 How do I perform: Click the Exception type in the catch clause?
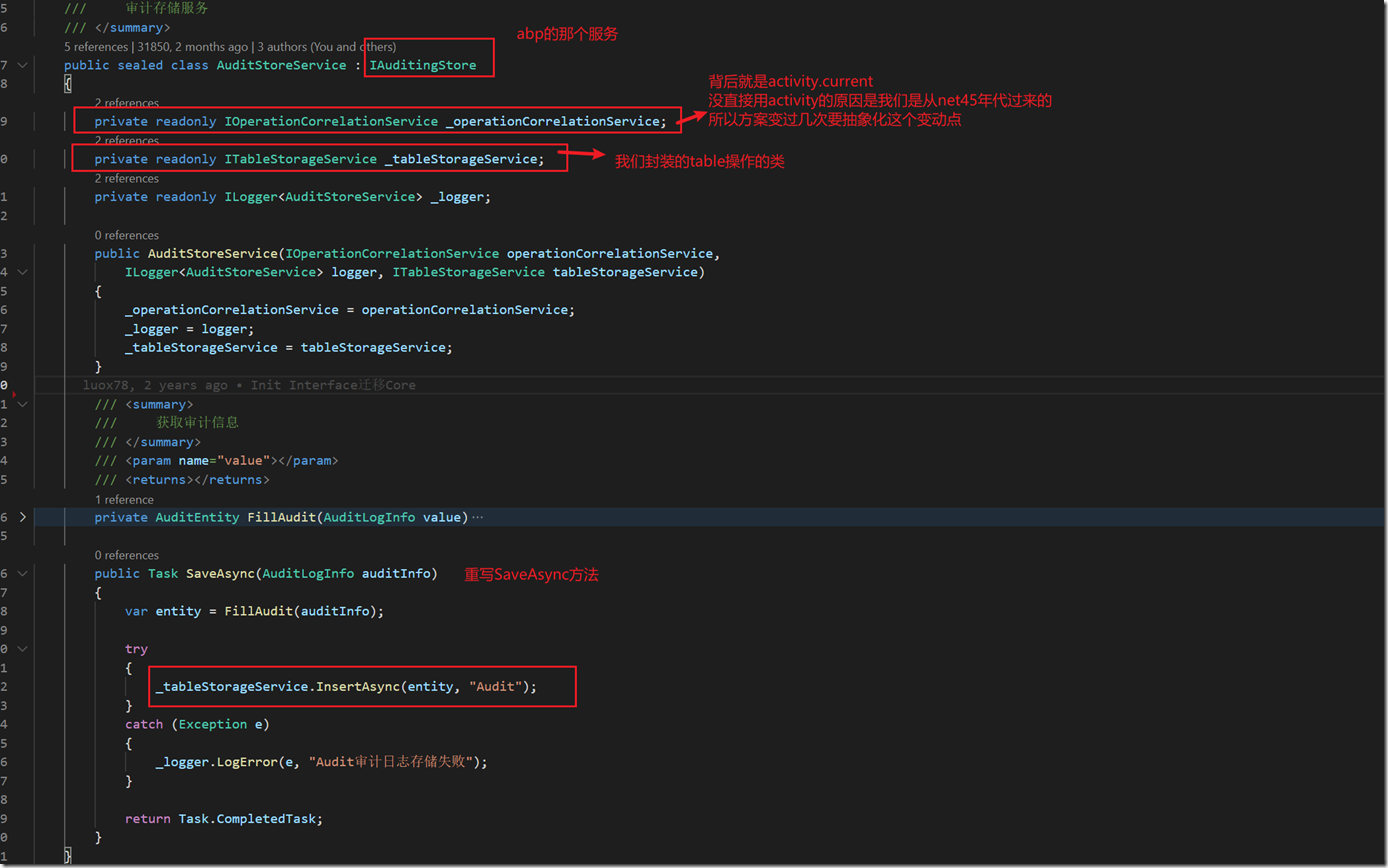pos(213,724)
